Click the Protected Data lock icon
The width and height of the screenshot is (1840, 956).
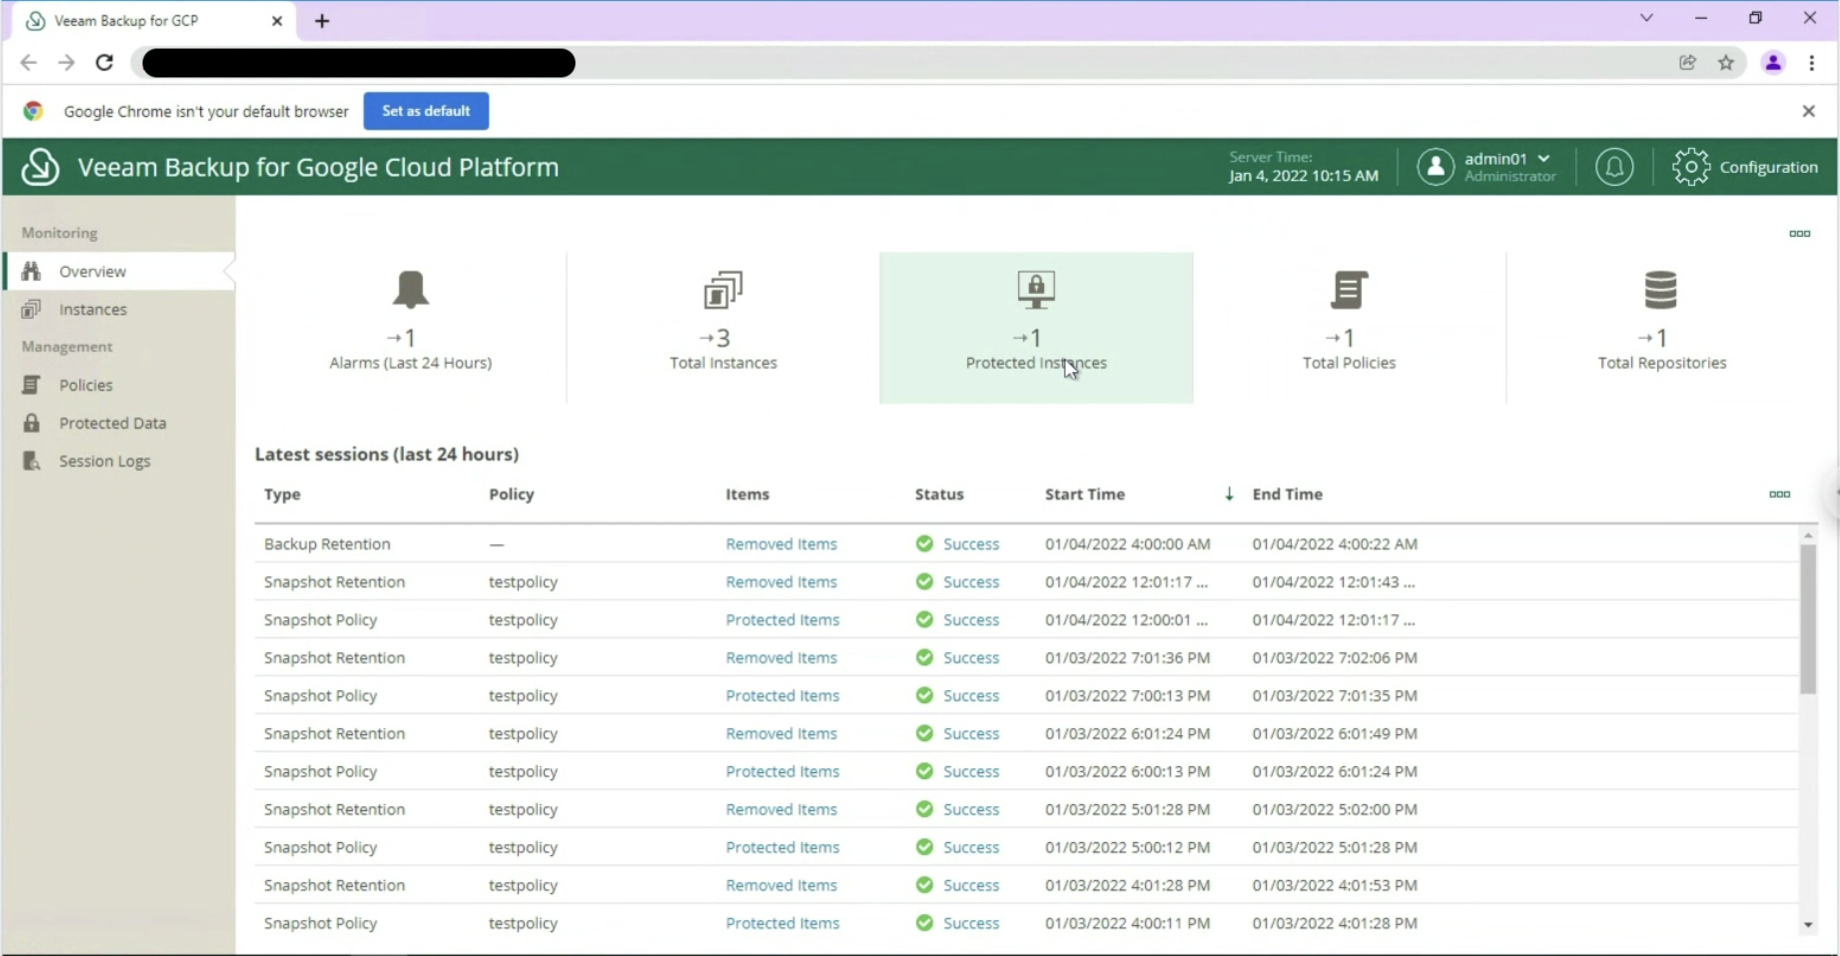click(32, 423)
